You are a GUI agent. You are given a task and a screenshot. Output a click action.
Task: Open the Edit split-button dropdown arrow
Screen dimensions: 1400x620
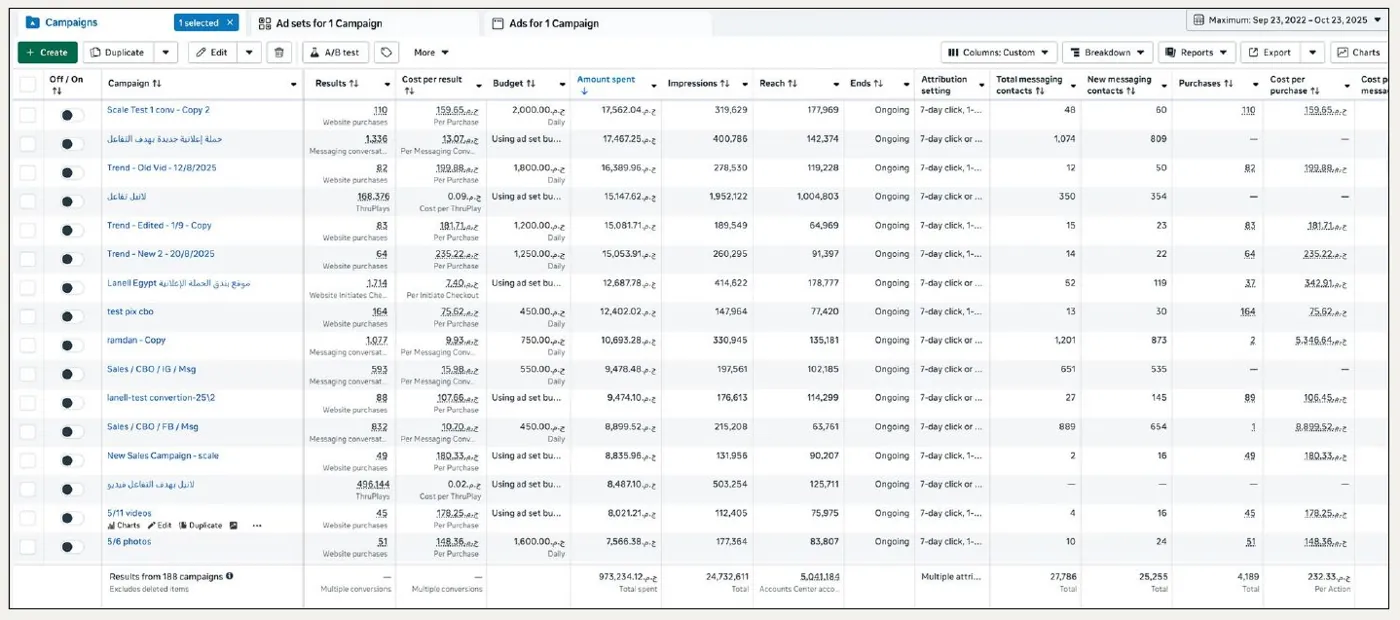click(x=249, y=53)
